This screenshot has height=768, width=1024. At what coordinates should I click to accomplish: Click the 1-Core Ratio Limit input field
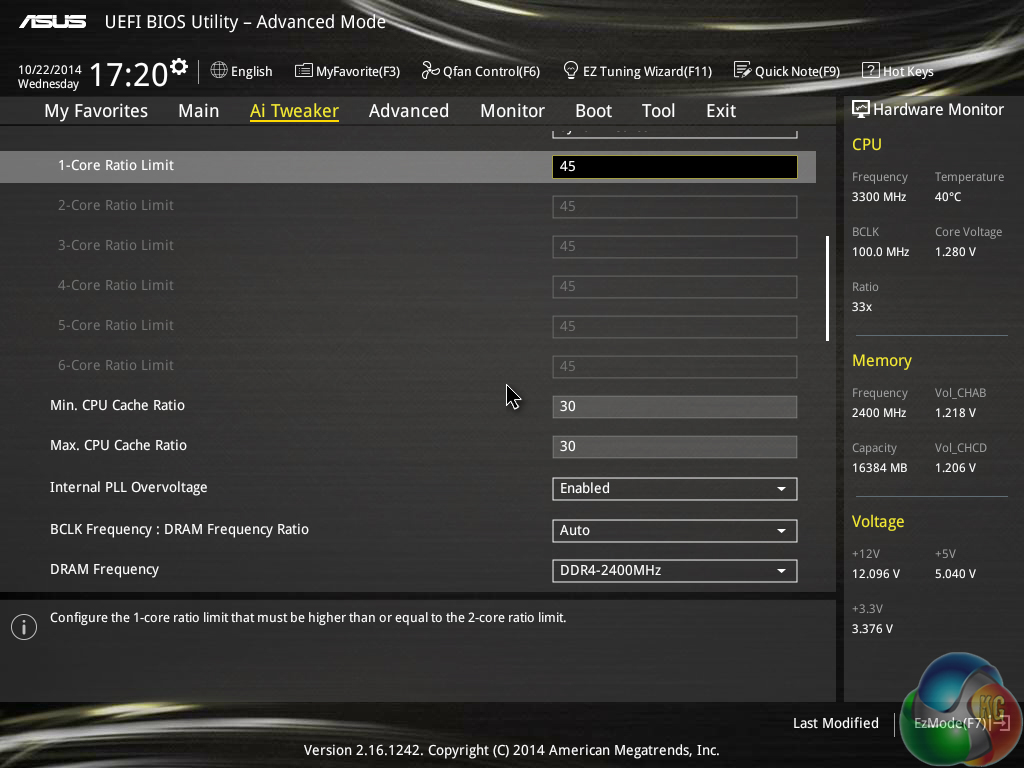pyautogui.click(x=675, y=167)
